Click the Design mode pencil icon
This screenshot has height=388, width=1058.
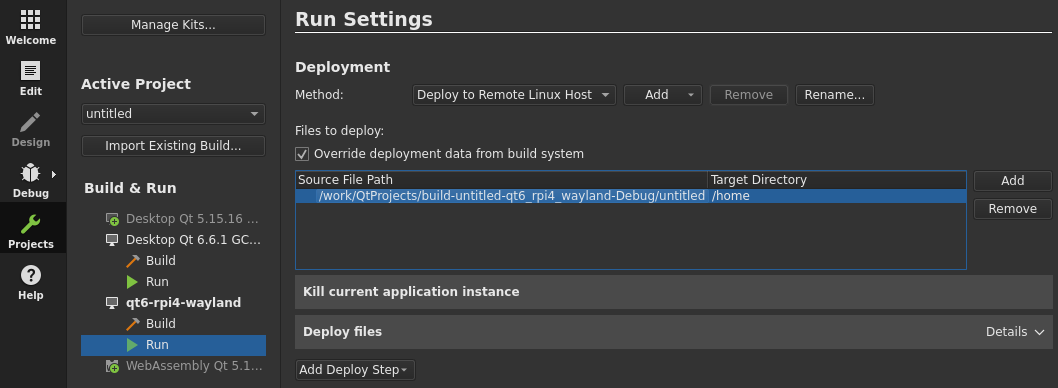[x=30, y=122]
